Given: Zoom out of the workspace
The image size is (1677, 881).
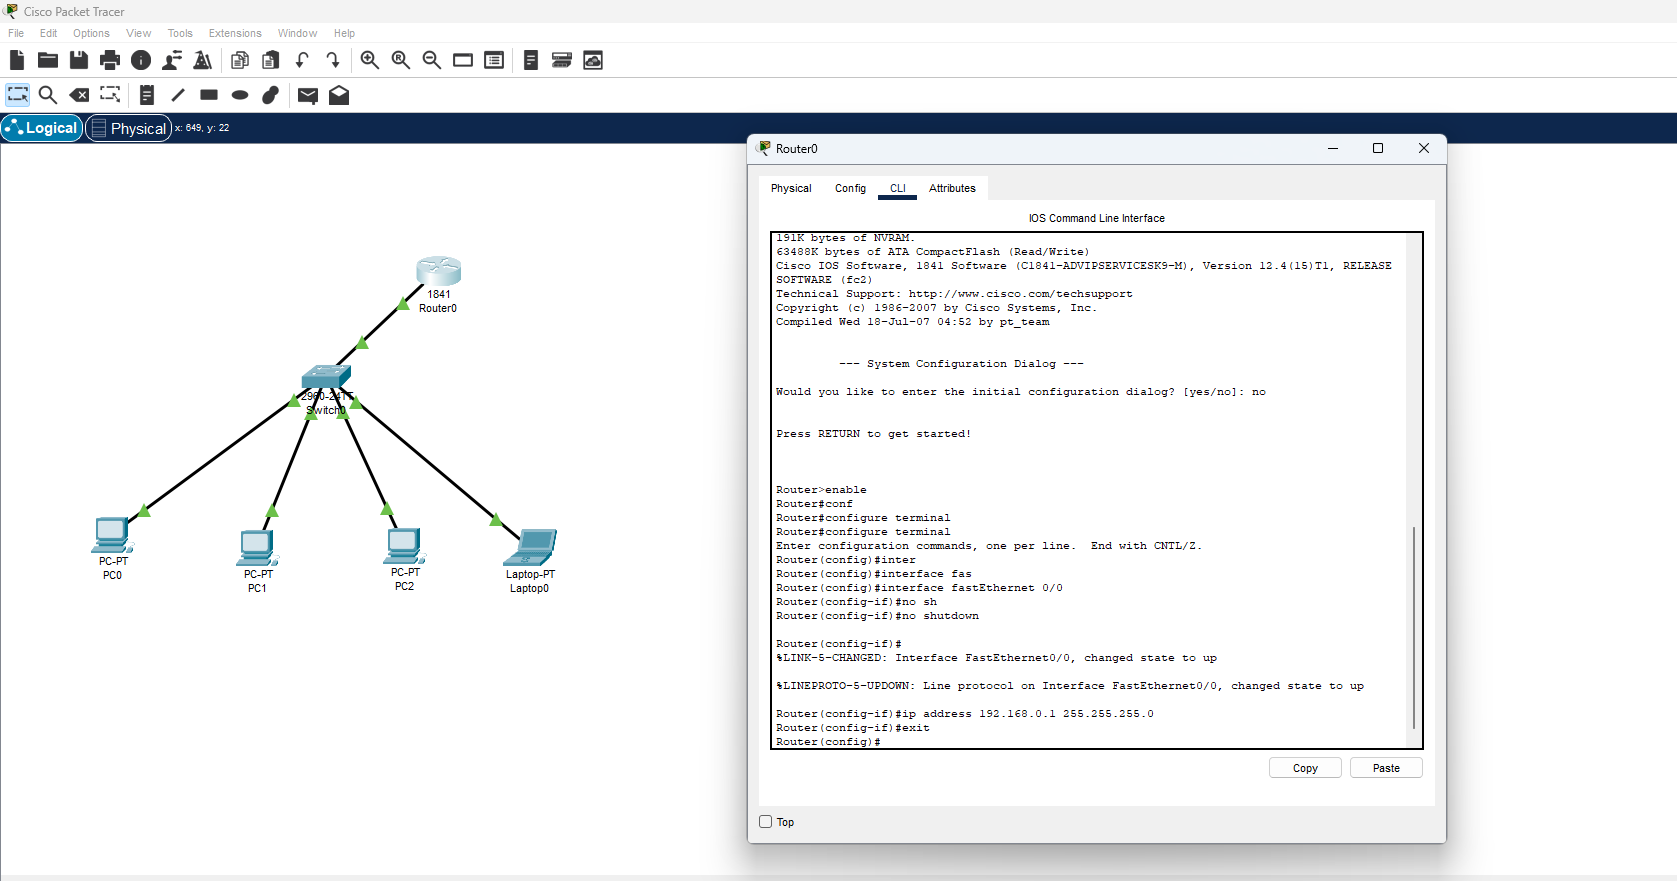Looking at the screenshot, I should click(x=432, y=60).
